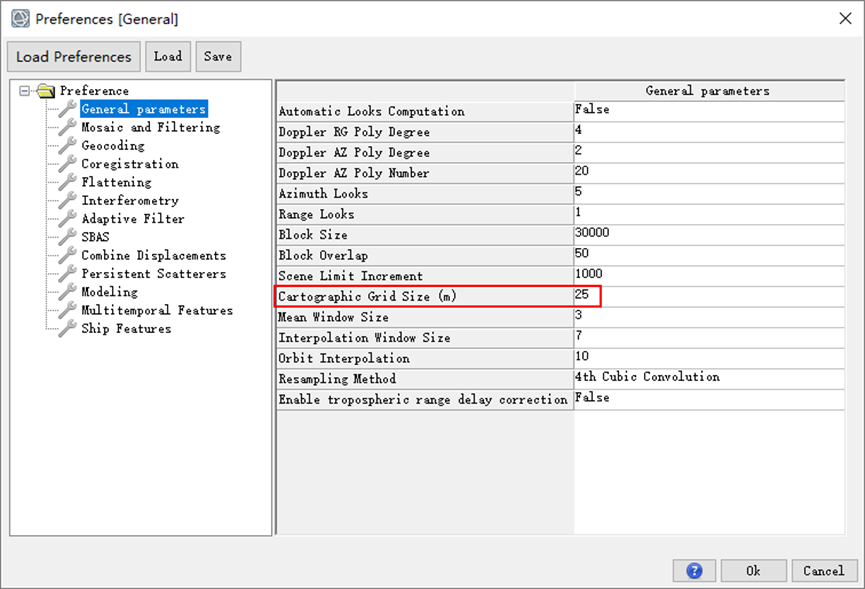865x589 pixels.
Task: Click the wrench icon beside Geocoding
Action: coord(68,145)
